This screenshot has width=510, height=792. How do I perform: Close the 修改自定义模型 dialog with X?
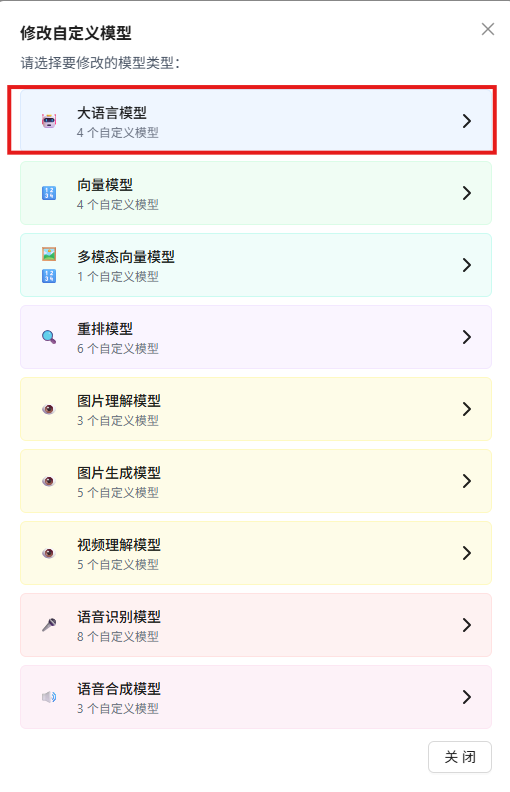pos(488,29)
